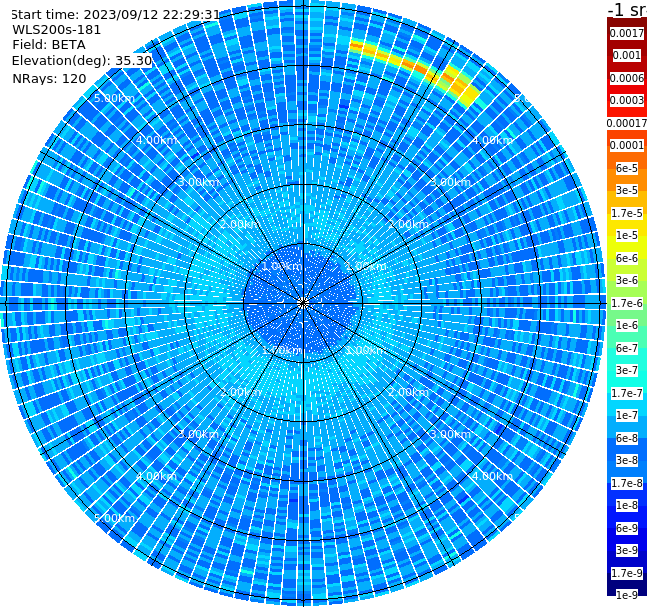Click the 6e-6 colorbar label

coord(627,258)
